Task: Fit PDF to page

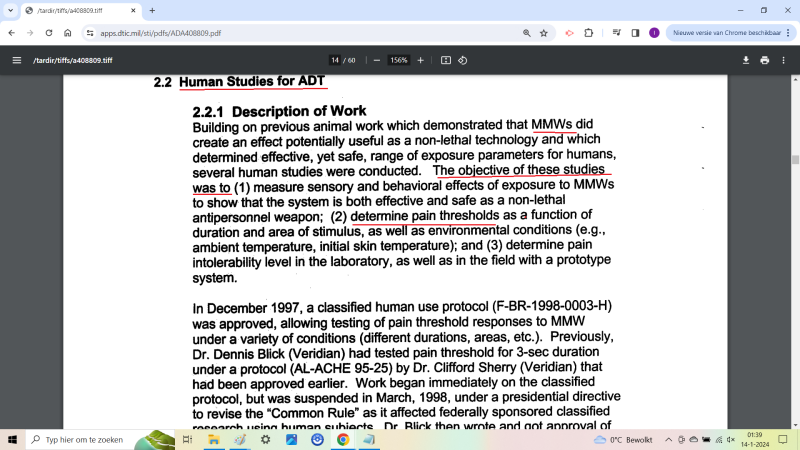Action: pyautogui.click(x=445, y=60)
